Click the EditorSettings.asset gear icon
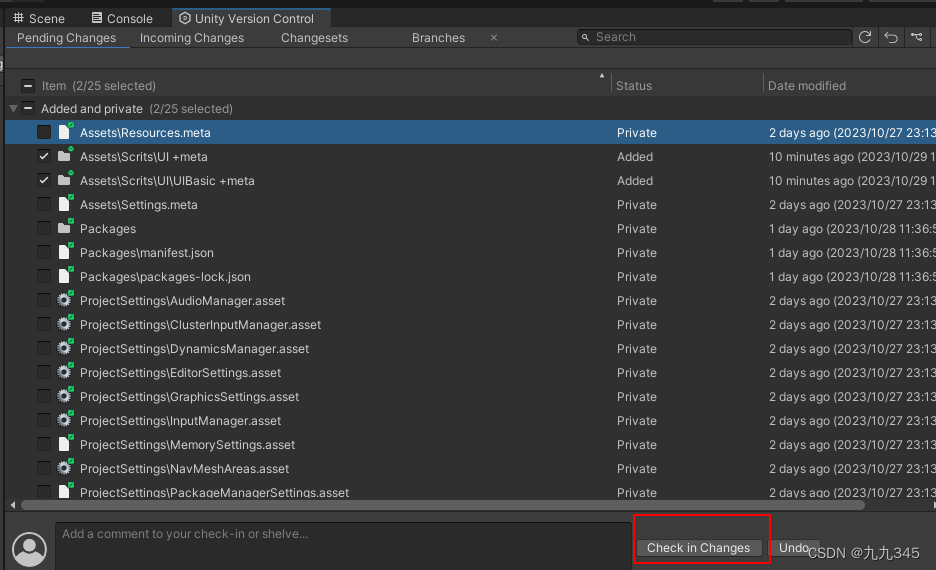936x570 pixels. (x=64, y=372)
